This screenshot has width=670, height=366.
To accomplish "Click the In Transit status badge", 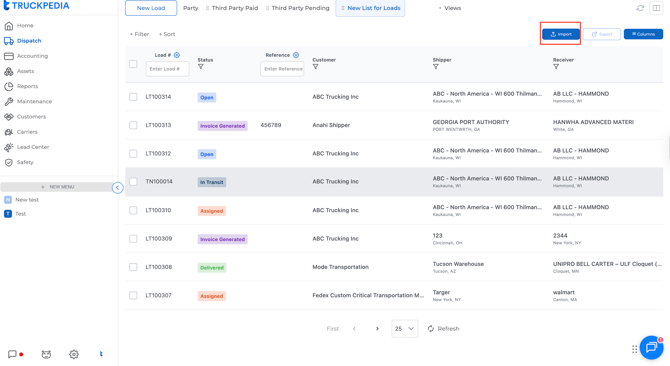I will [212, 182].
